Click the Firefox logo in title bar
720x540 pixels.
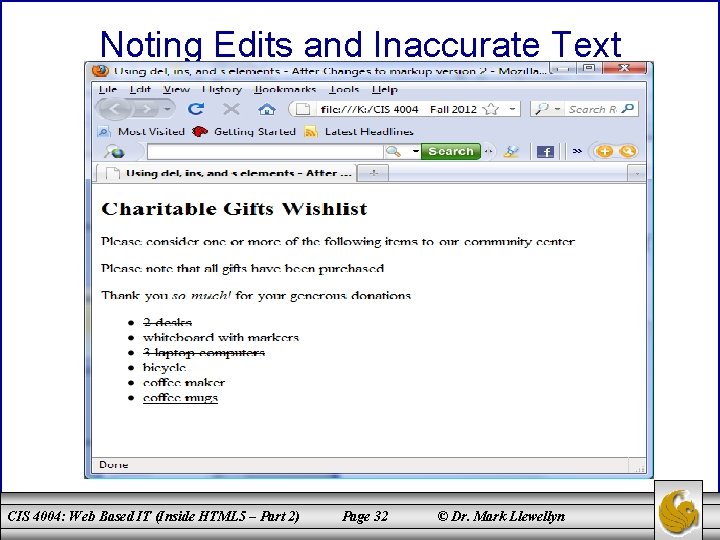click(100, 71)
